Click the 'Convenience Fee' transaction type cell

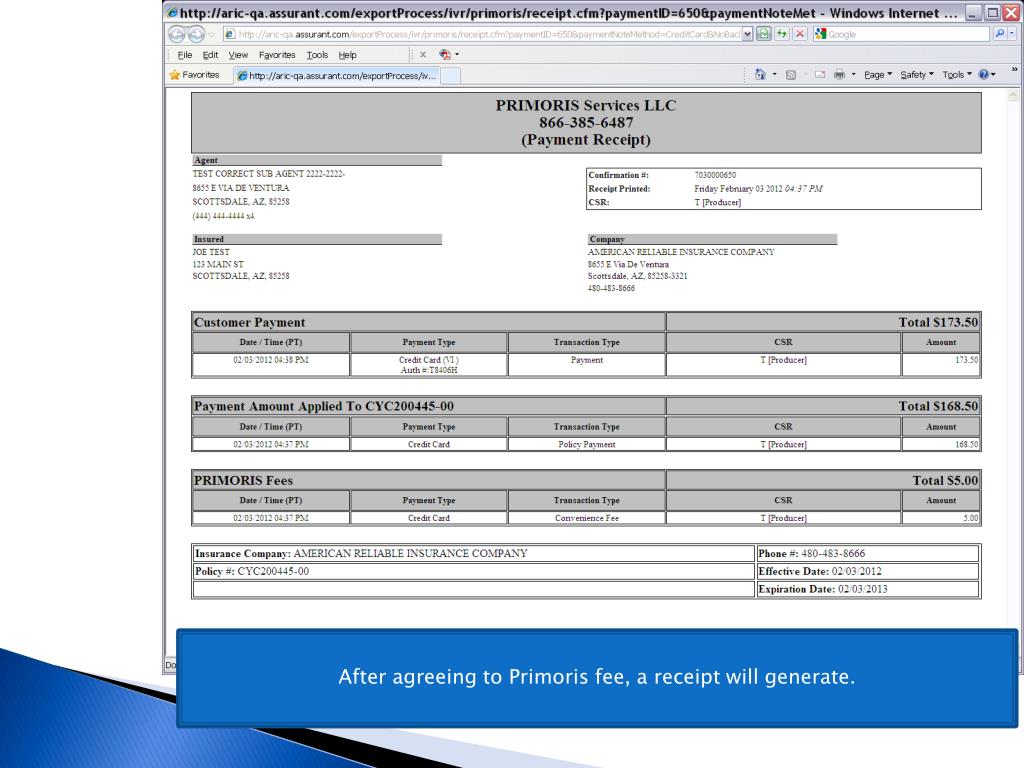[x=586, y=518]
